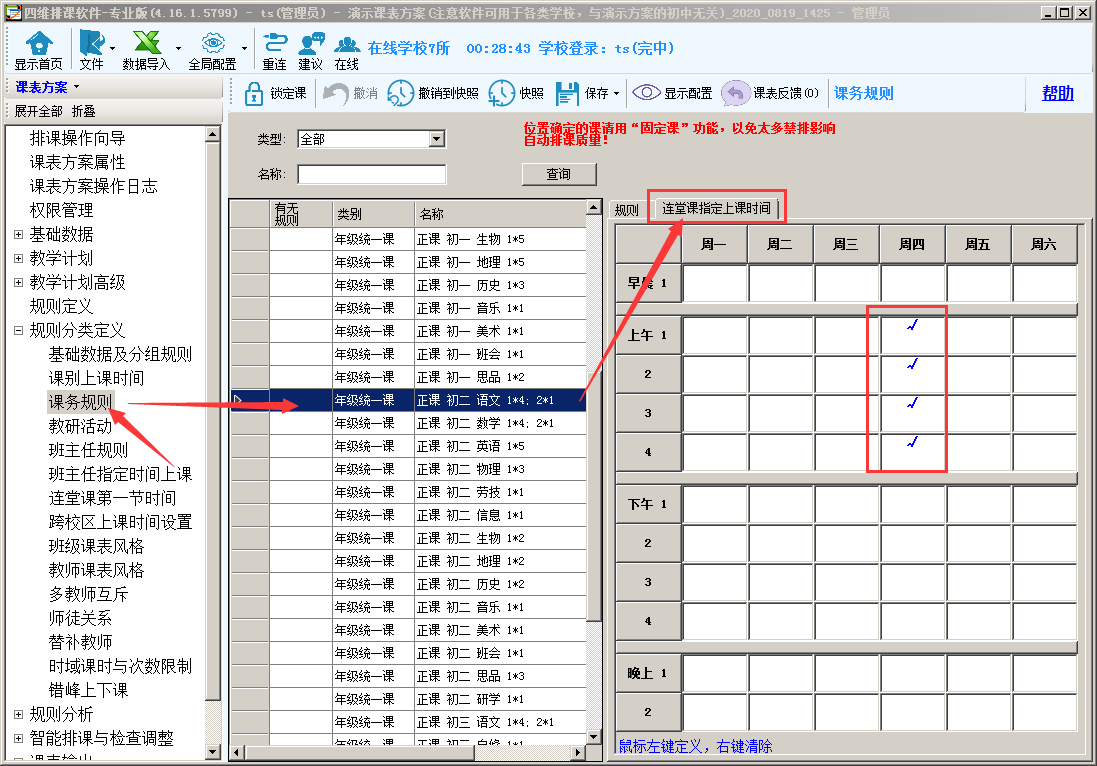Open the 文件 toolbar icon

(91, 44)
